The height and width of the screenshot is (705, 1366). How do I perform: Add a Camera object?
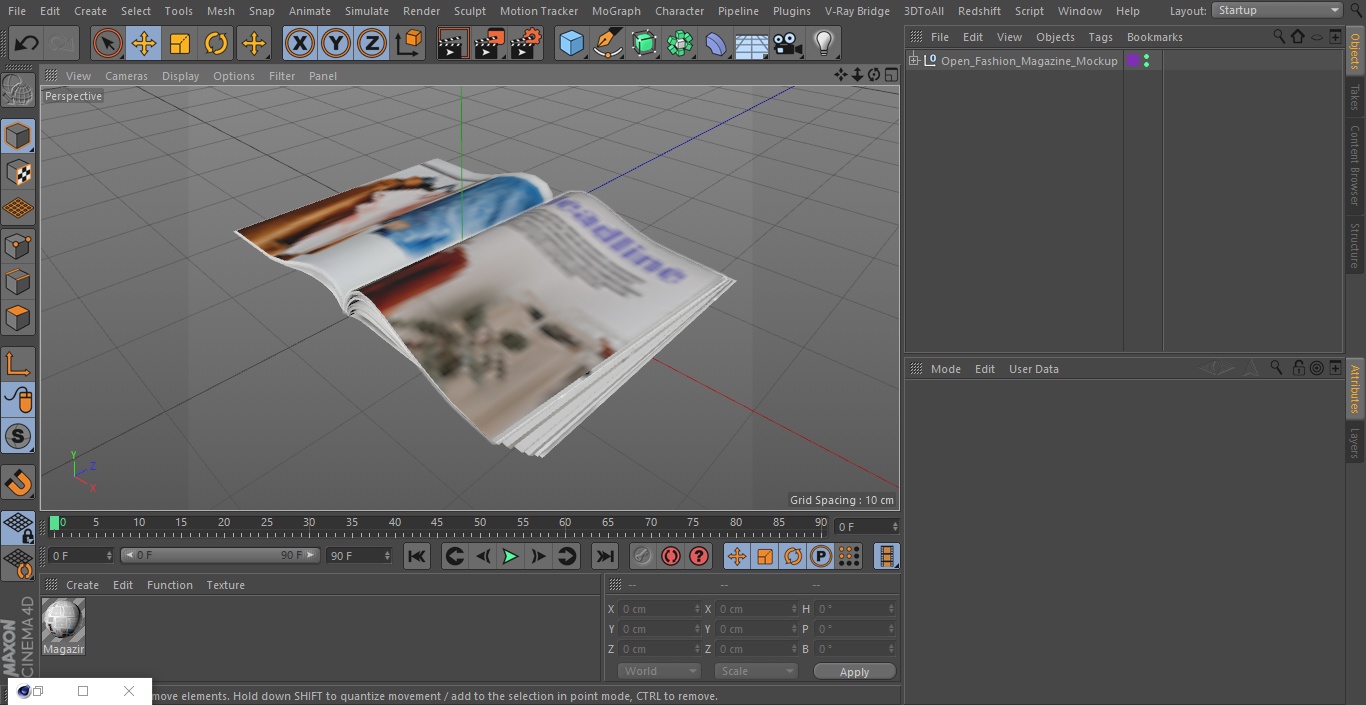pos(787,43)
